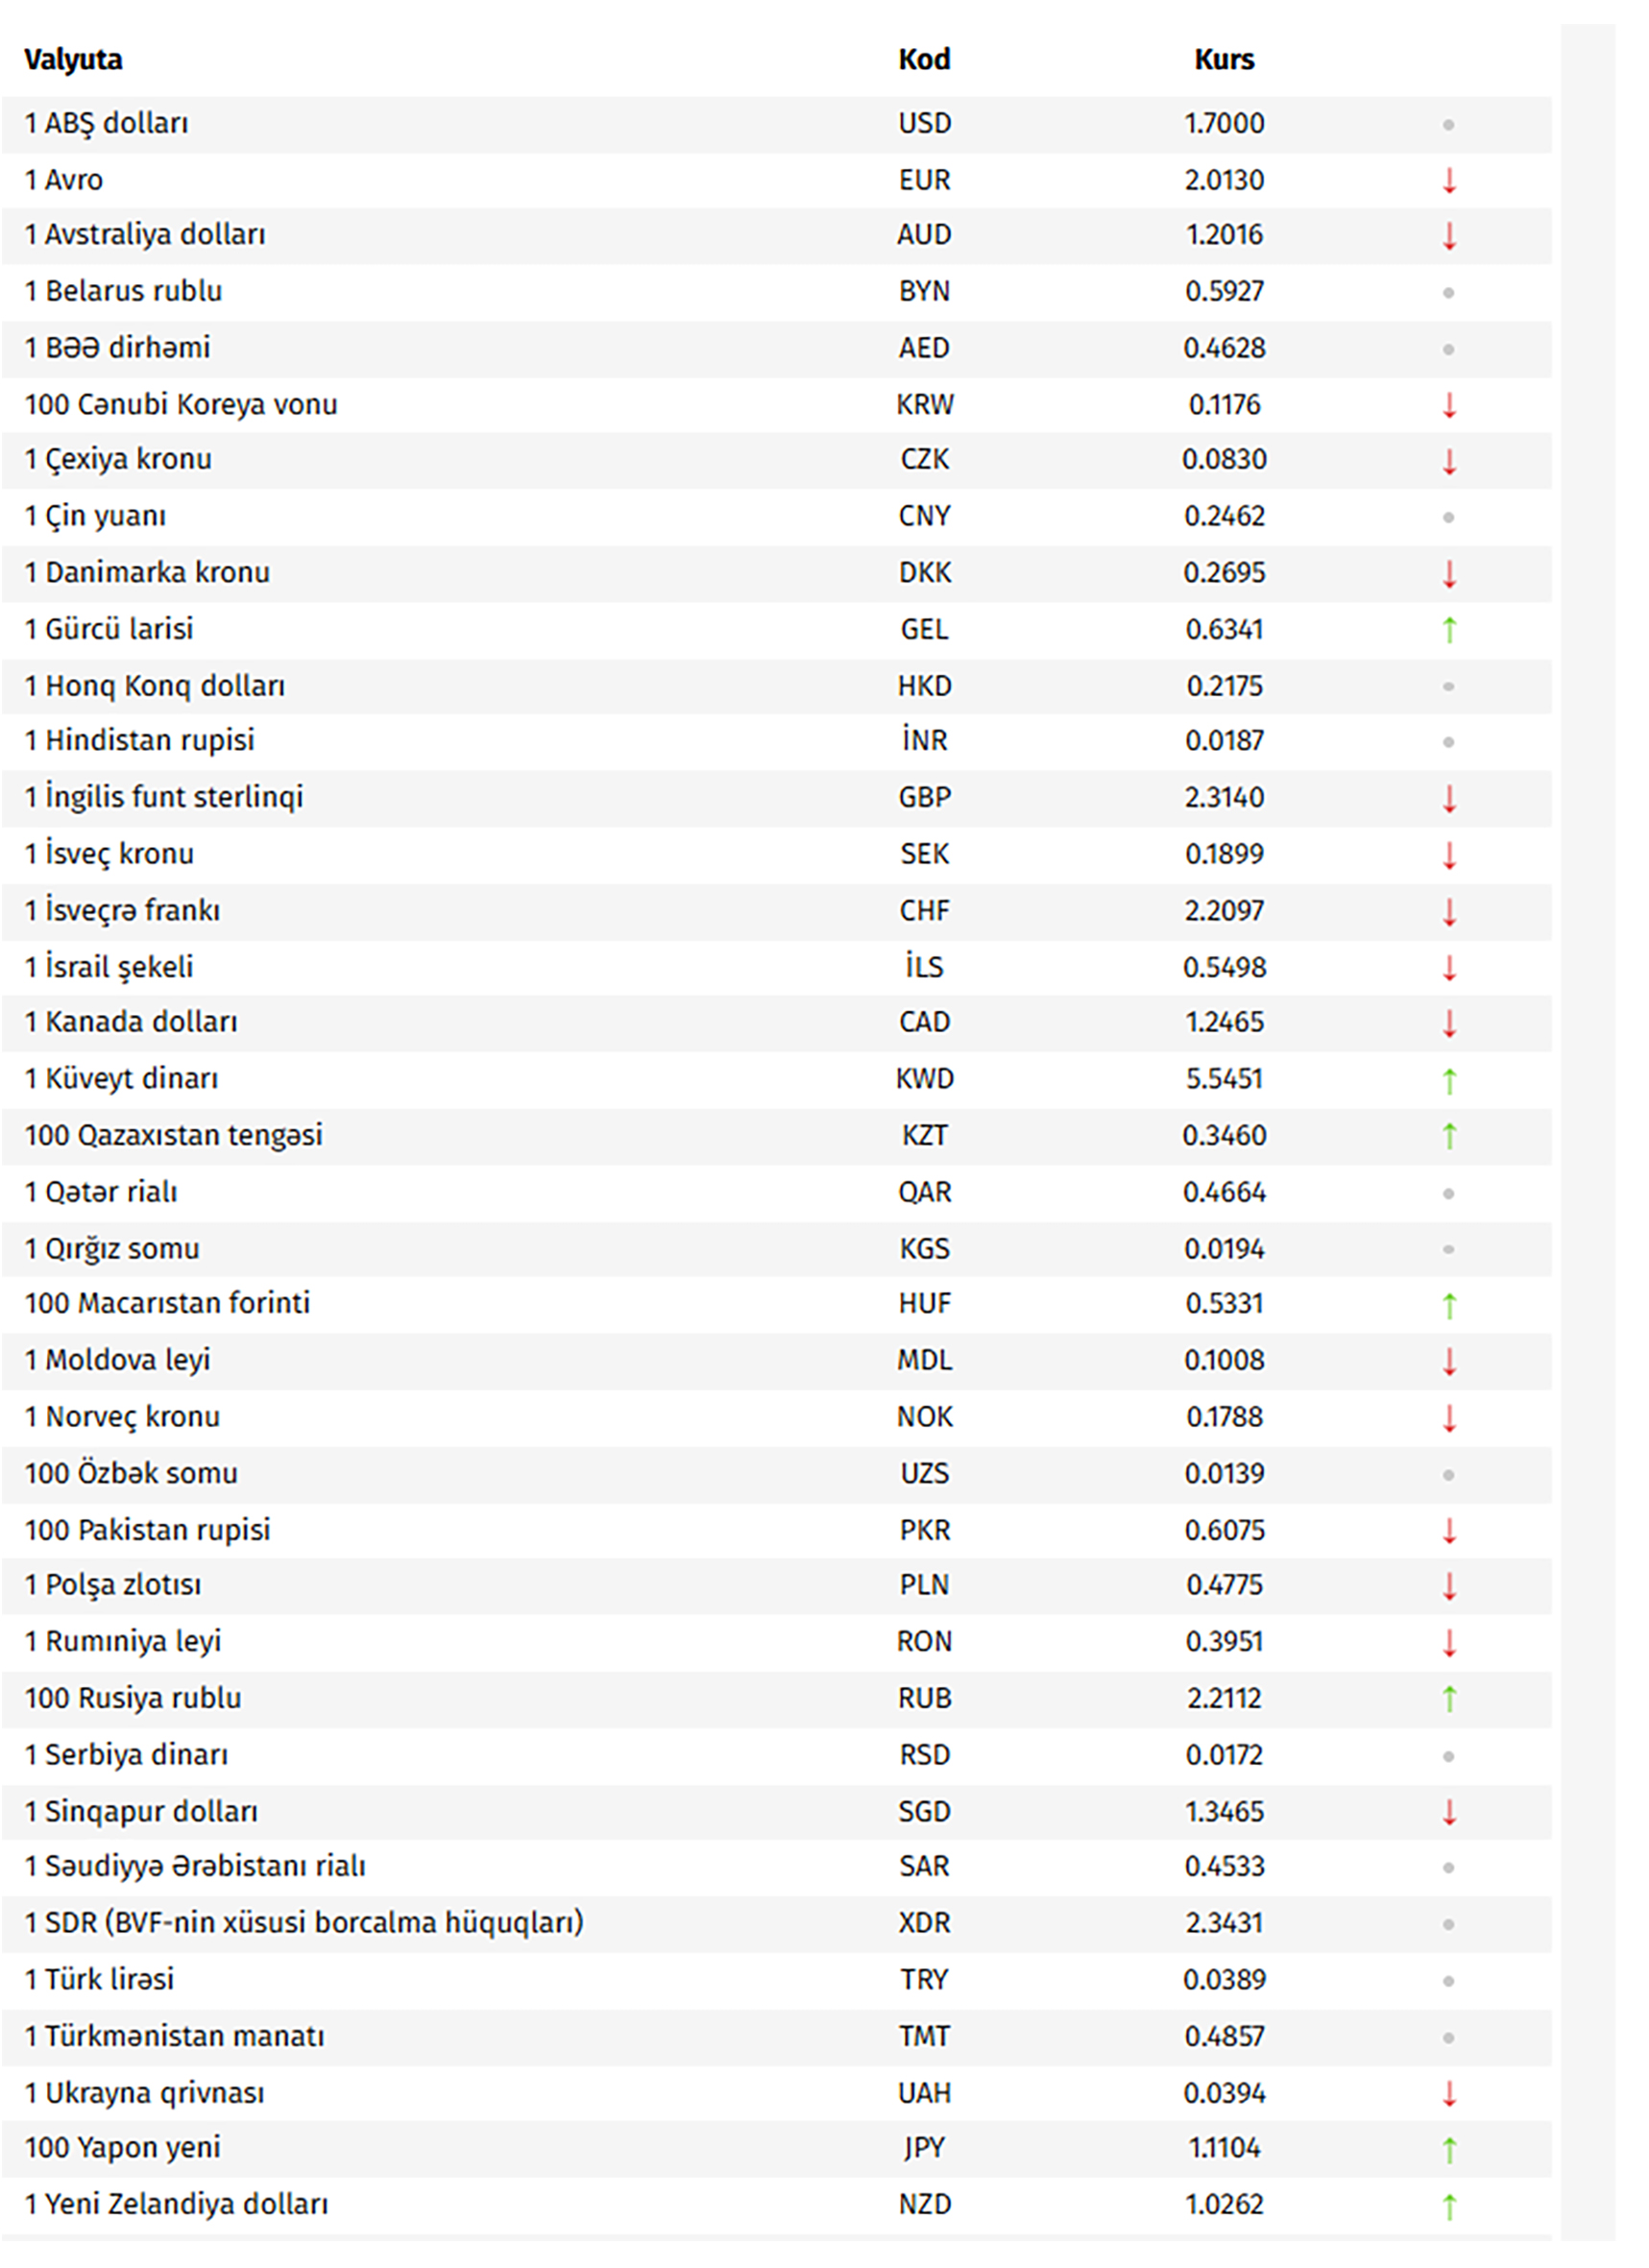1649x2268 pixels.
Task: Click the 2.3431 rate for XDR
Action: pyautogui.click(x=1223, y=1923)
